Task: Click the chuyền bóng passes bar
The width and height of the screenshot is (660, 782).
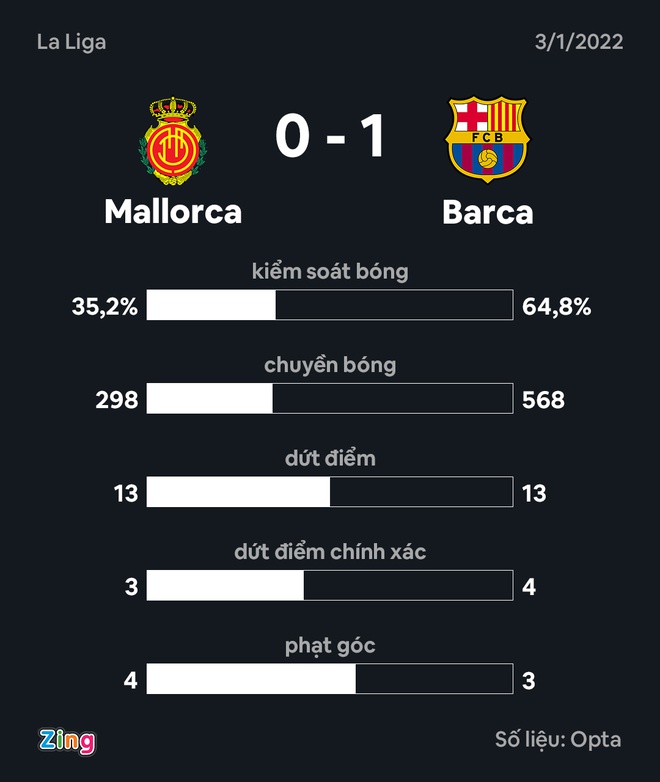Action: [330, 398]
